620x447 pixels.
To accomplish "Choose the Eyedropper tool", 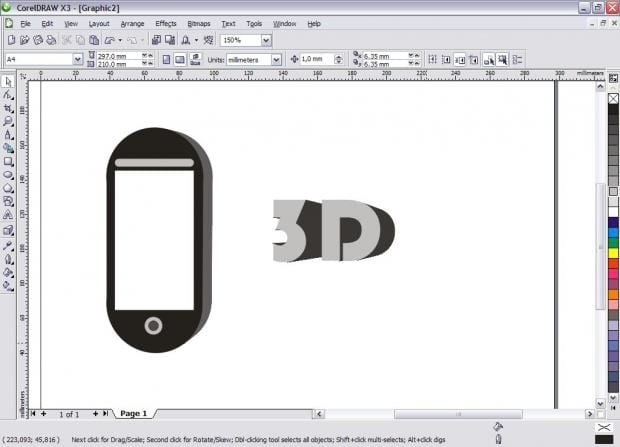I will coord(8,246).
